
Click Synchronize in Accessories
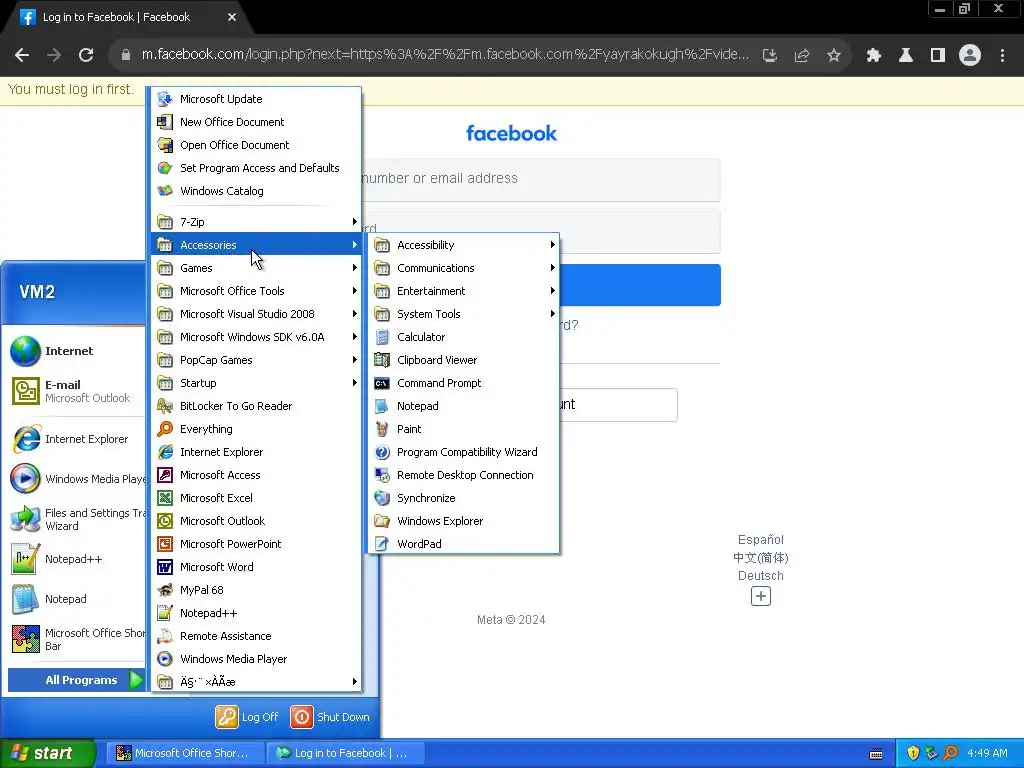[x=463, y=498]
